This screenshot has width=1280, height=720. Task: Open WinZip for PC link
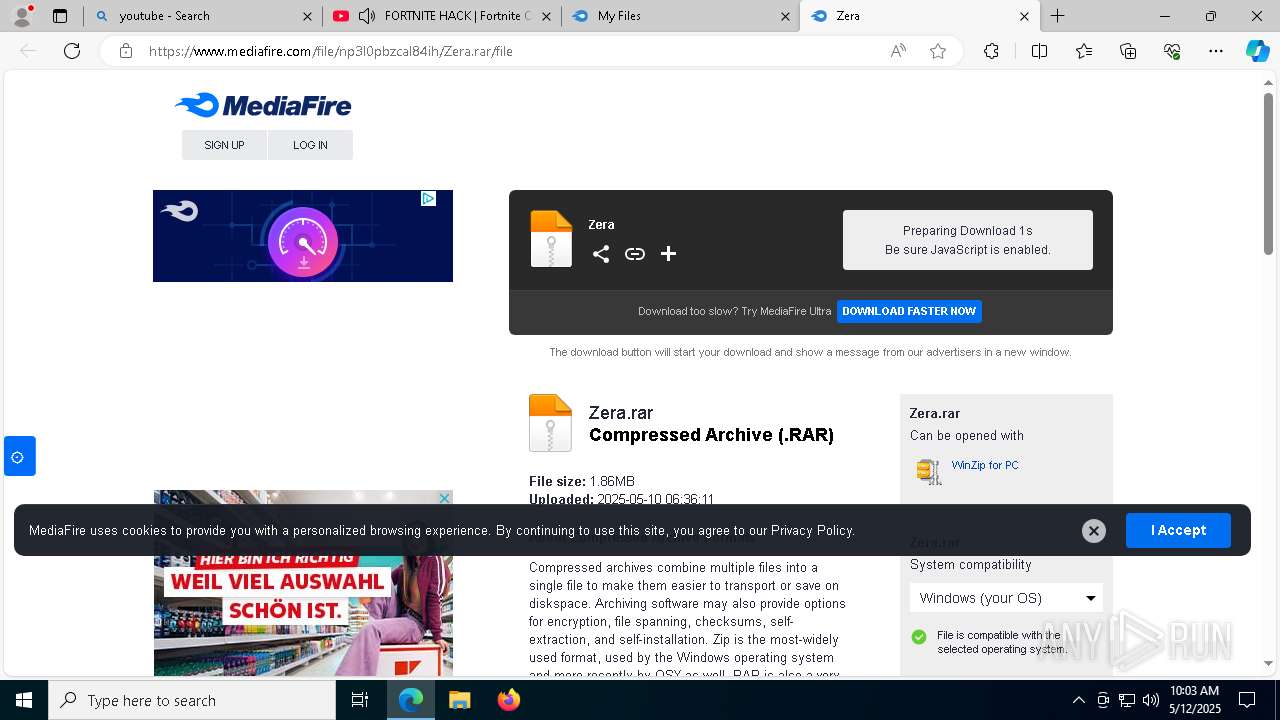point(985,465)
